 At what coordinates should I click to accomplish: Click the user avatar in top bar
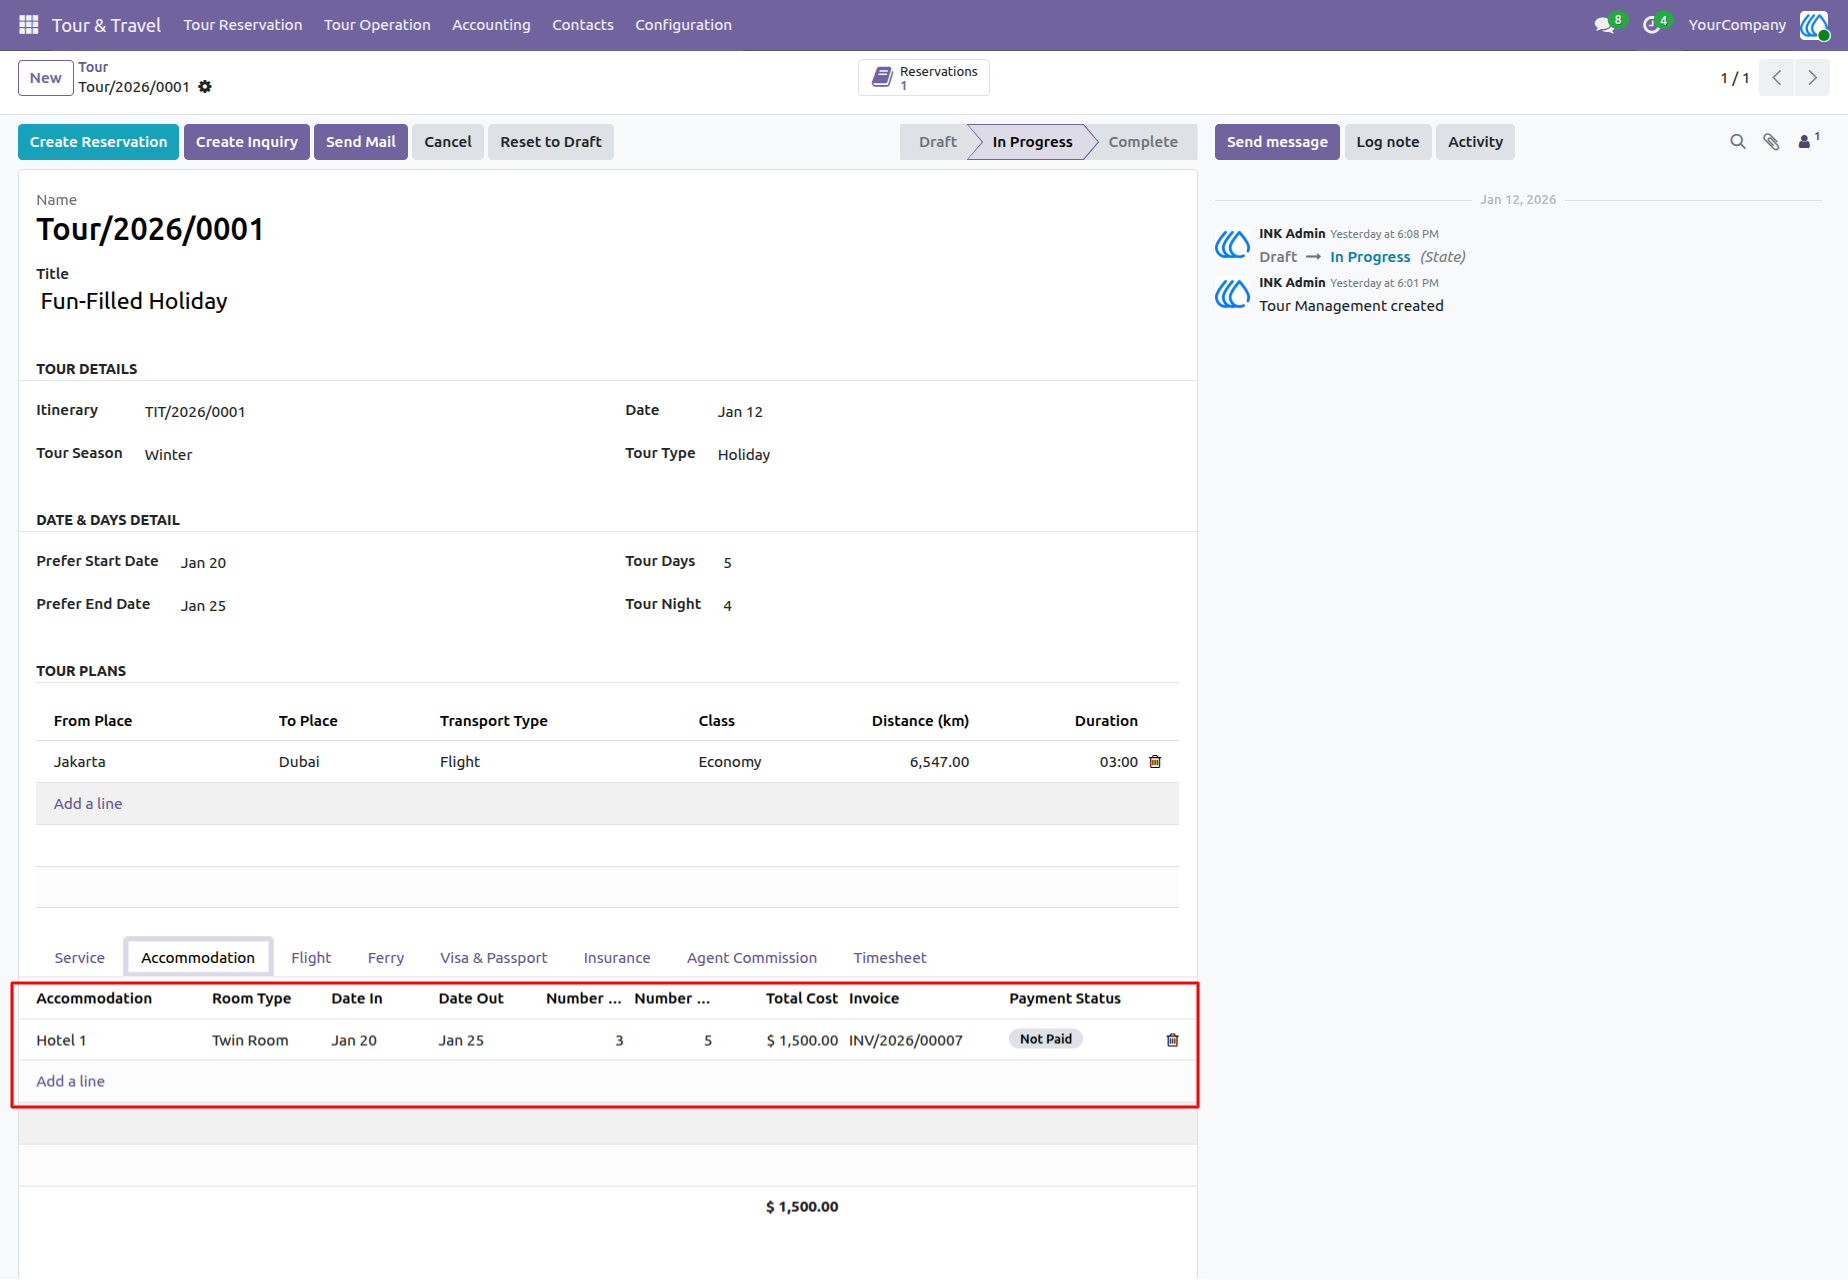pyautogui.click(x=1814, y=25)
